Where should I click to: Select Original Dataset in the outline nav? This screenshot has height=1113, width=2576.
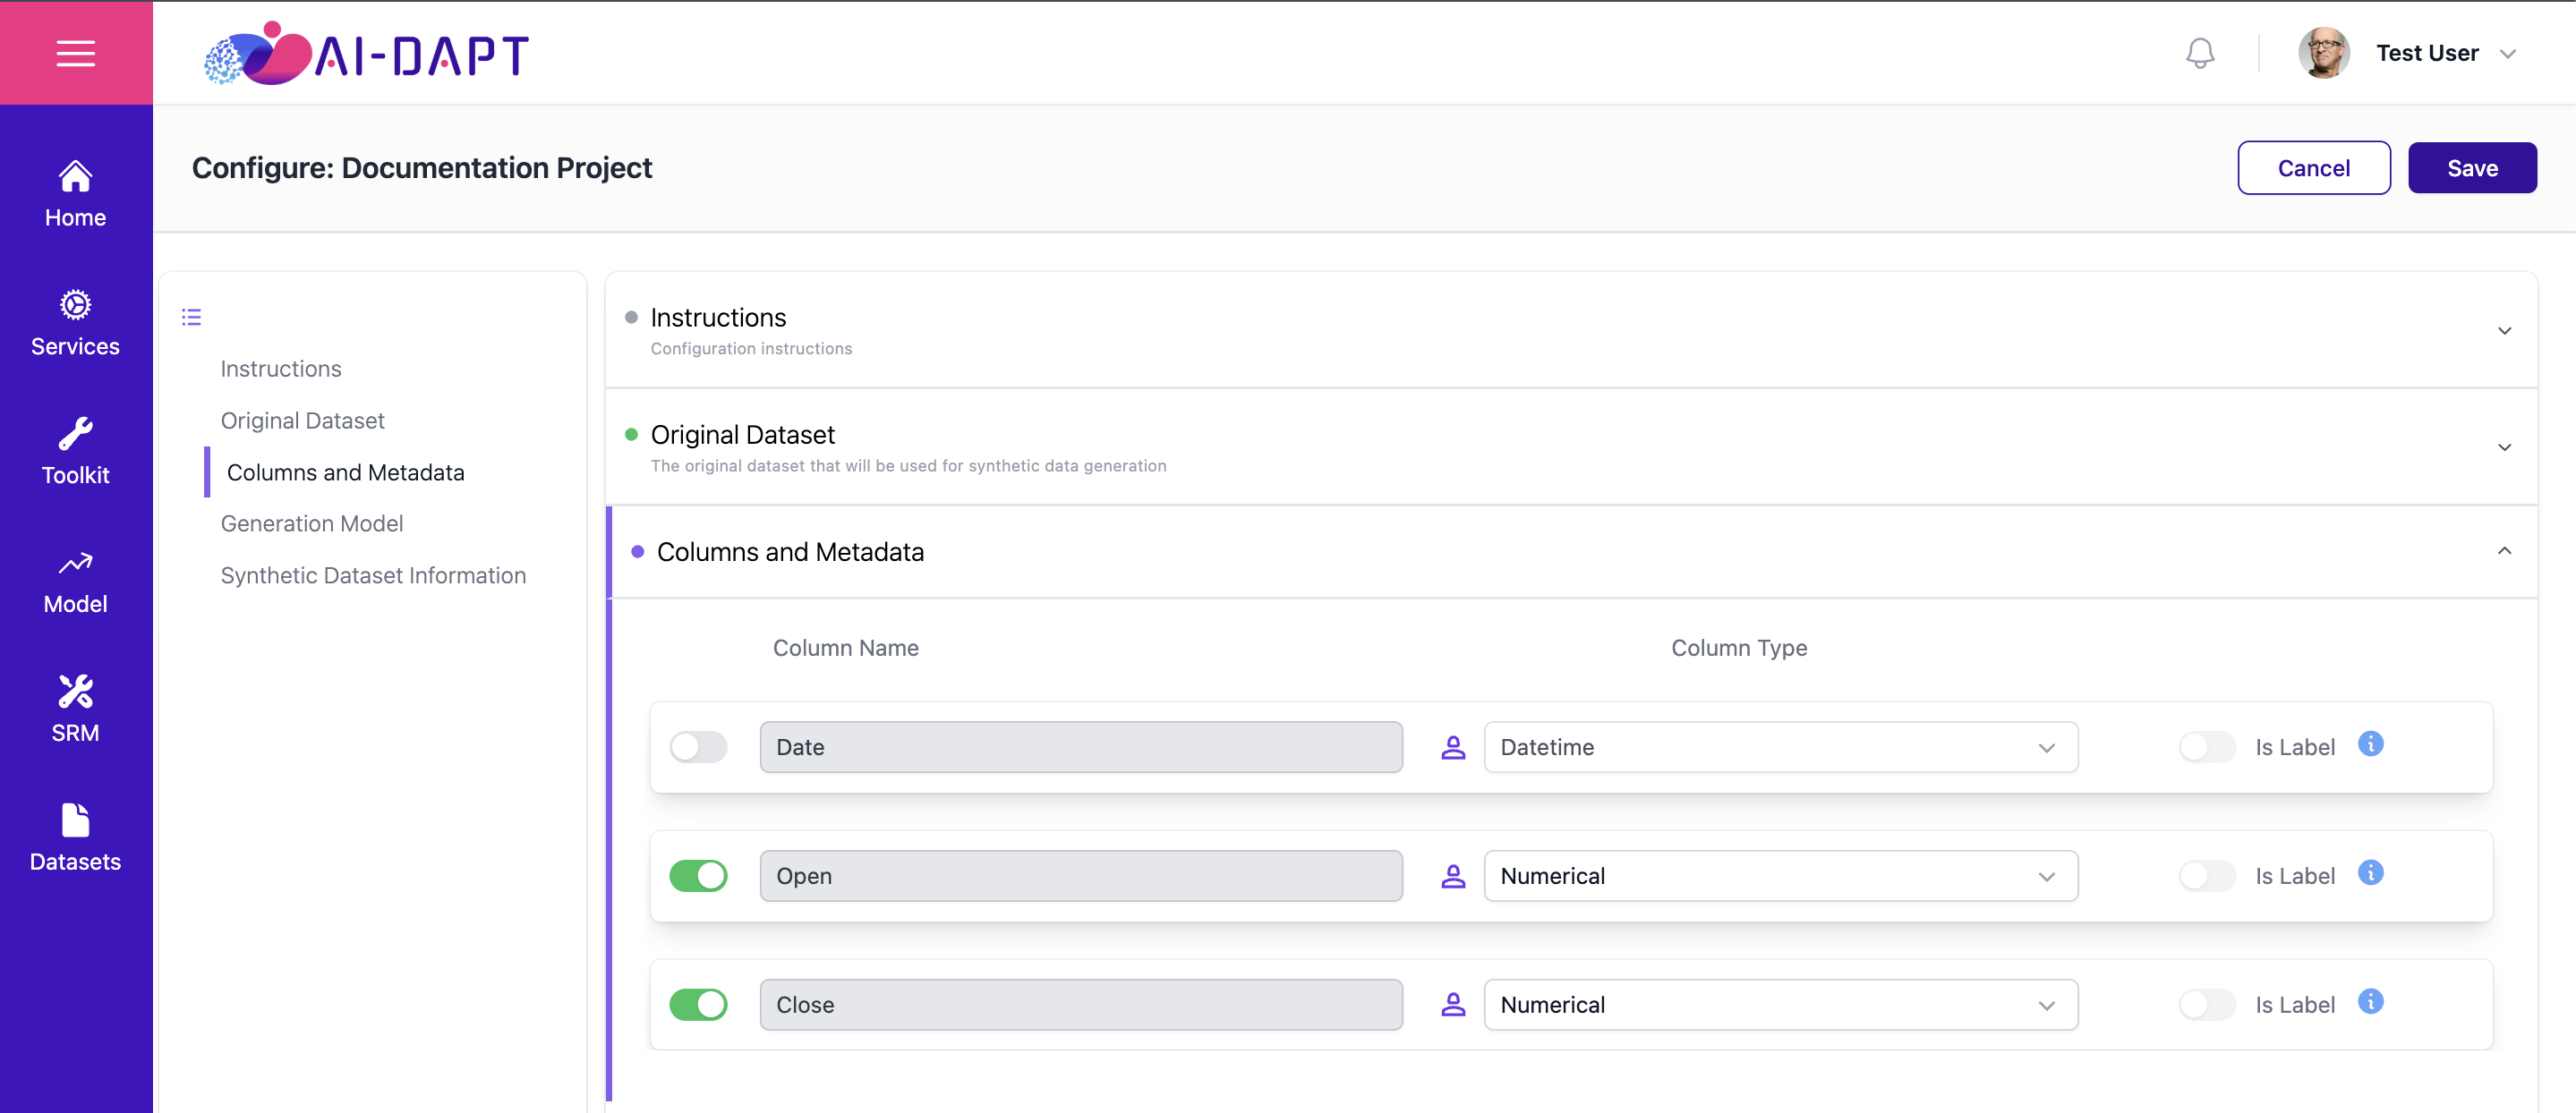(302, 421)
